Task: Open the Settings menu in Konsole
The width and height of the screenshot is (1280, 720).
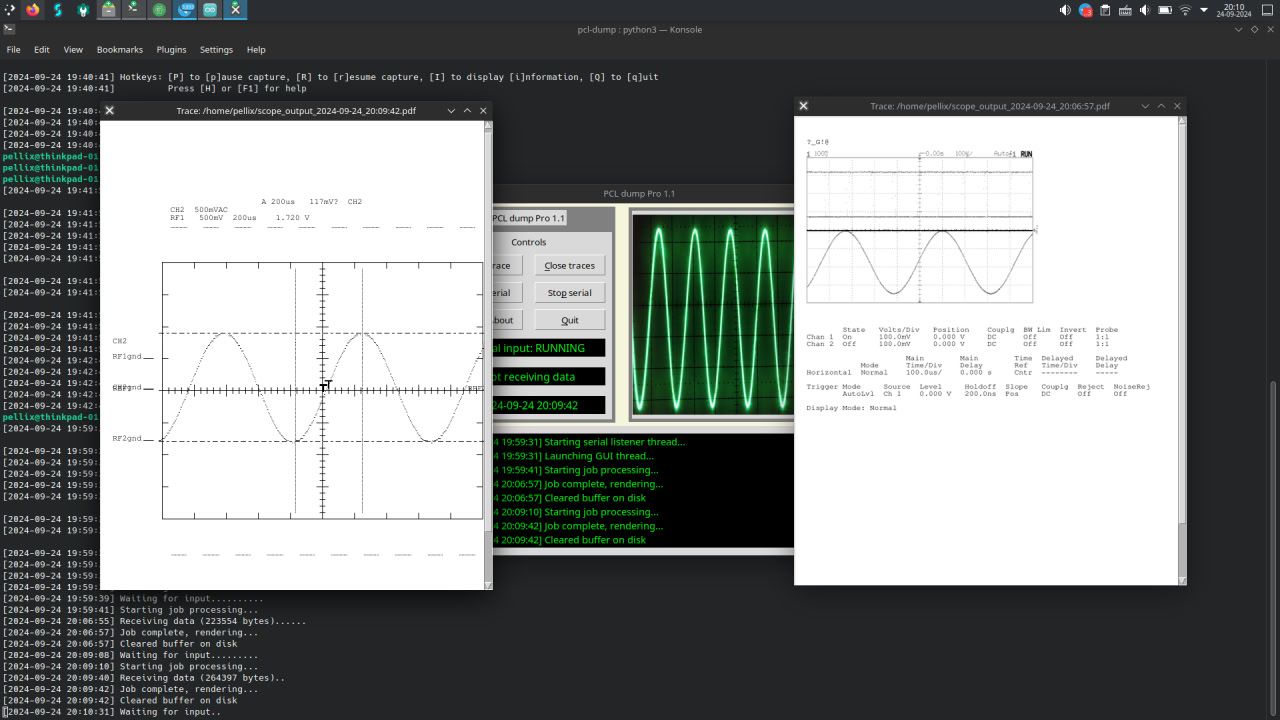Action: pos(216,49)
